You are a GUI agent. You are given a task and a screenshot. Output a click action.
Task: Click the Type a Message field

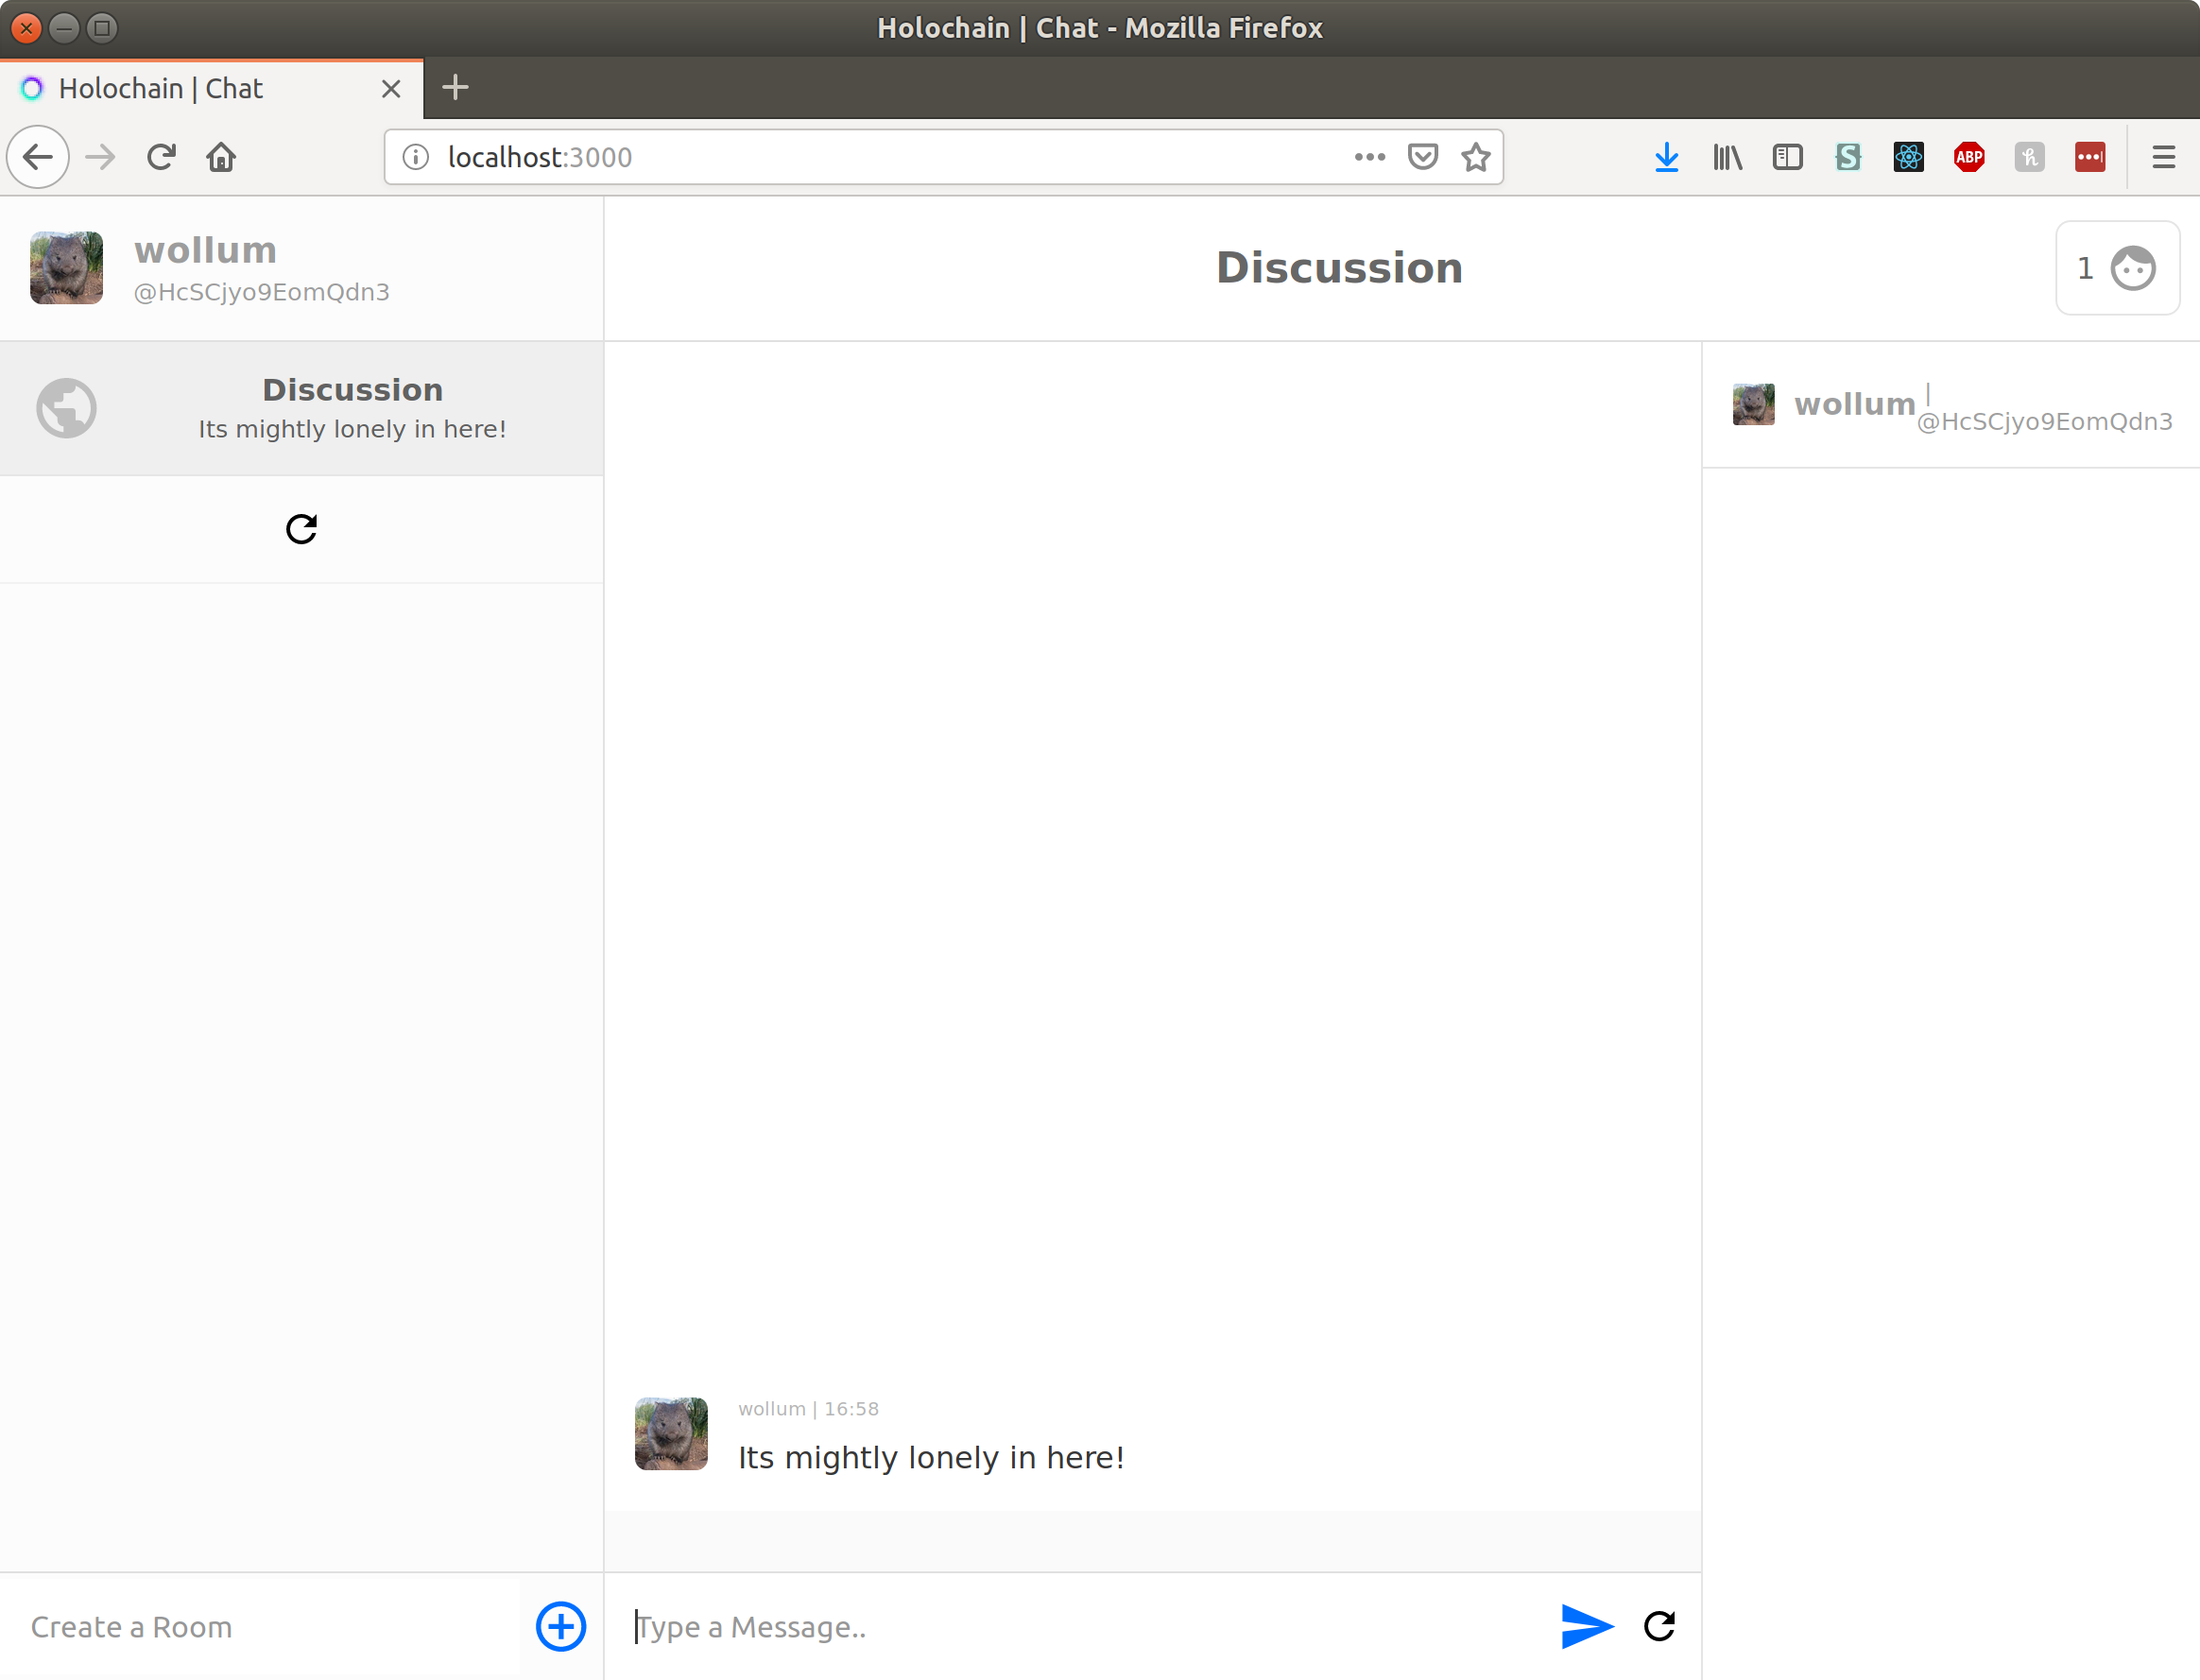click(x=1080, y=1627)
